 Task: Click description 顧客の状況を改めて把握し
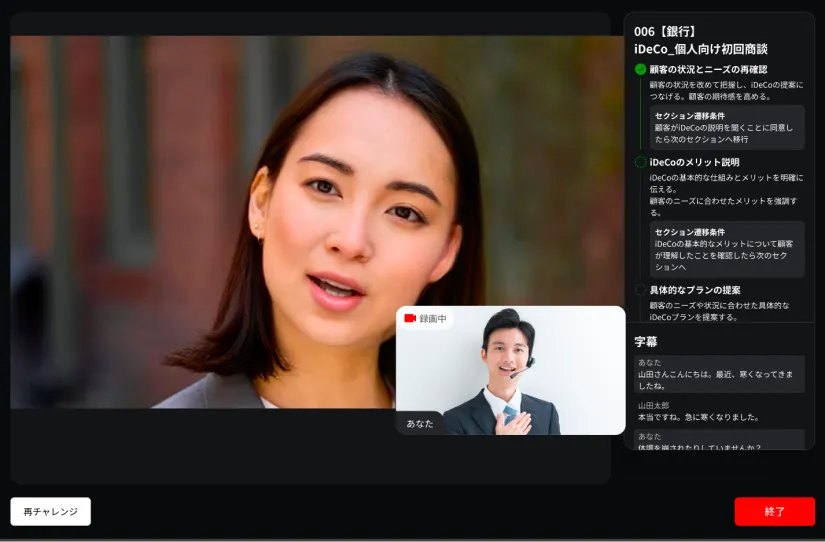click(x=726, y=91)
